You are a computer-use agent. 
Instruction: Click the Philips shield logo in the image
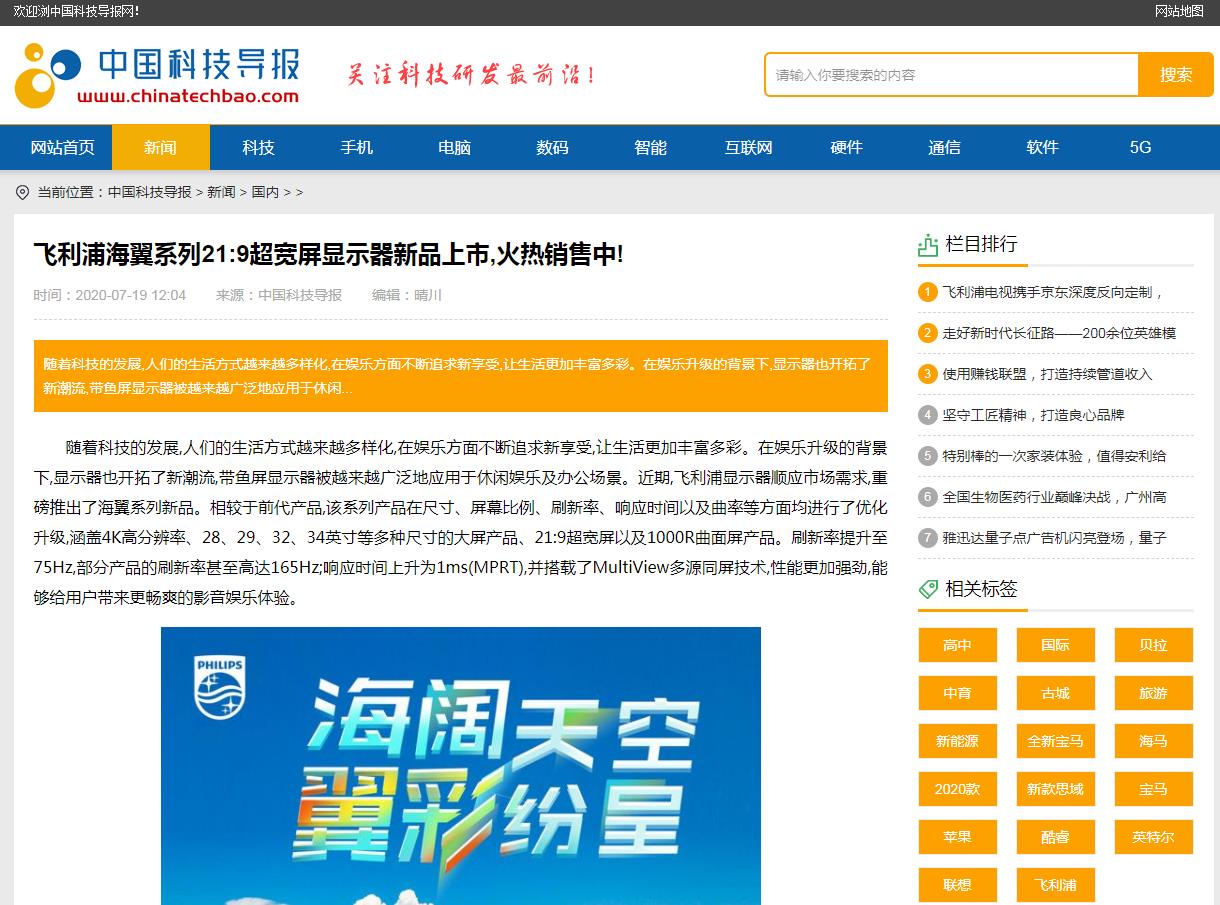pyautogui.click(x=219, y=688)
